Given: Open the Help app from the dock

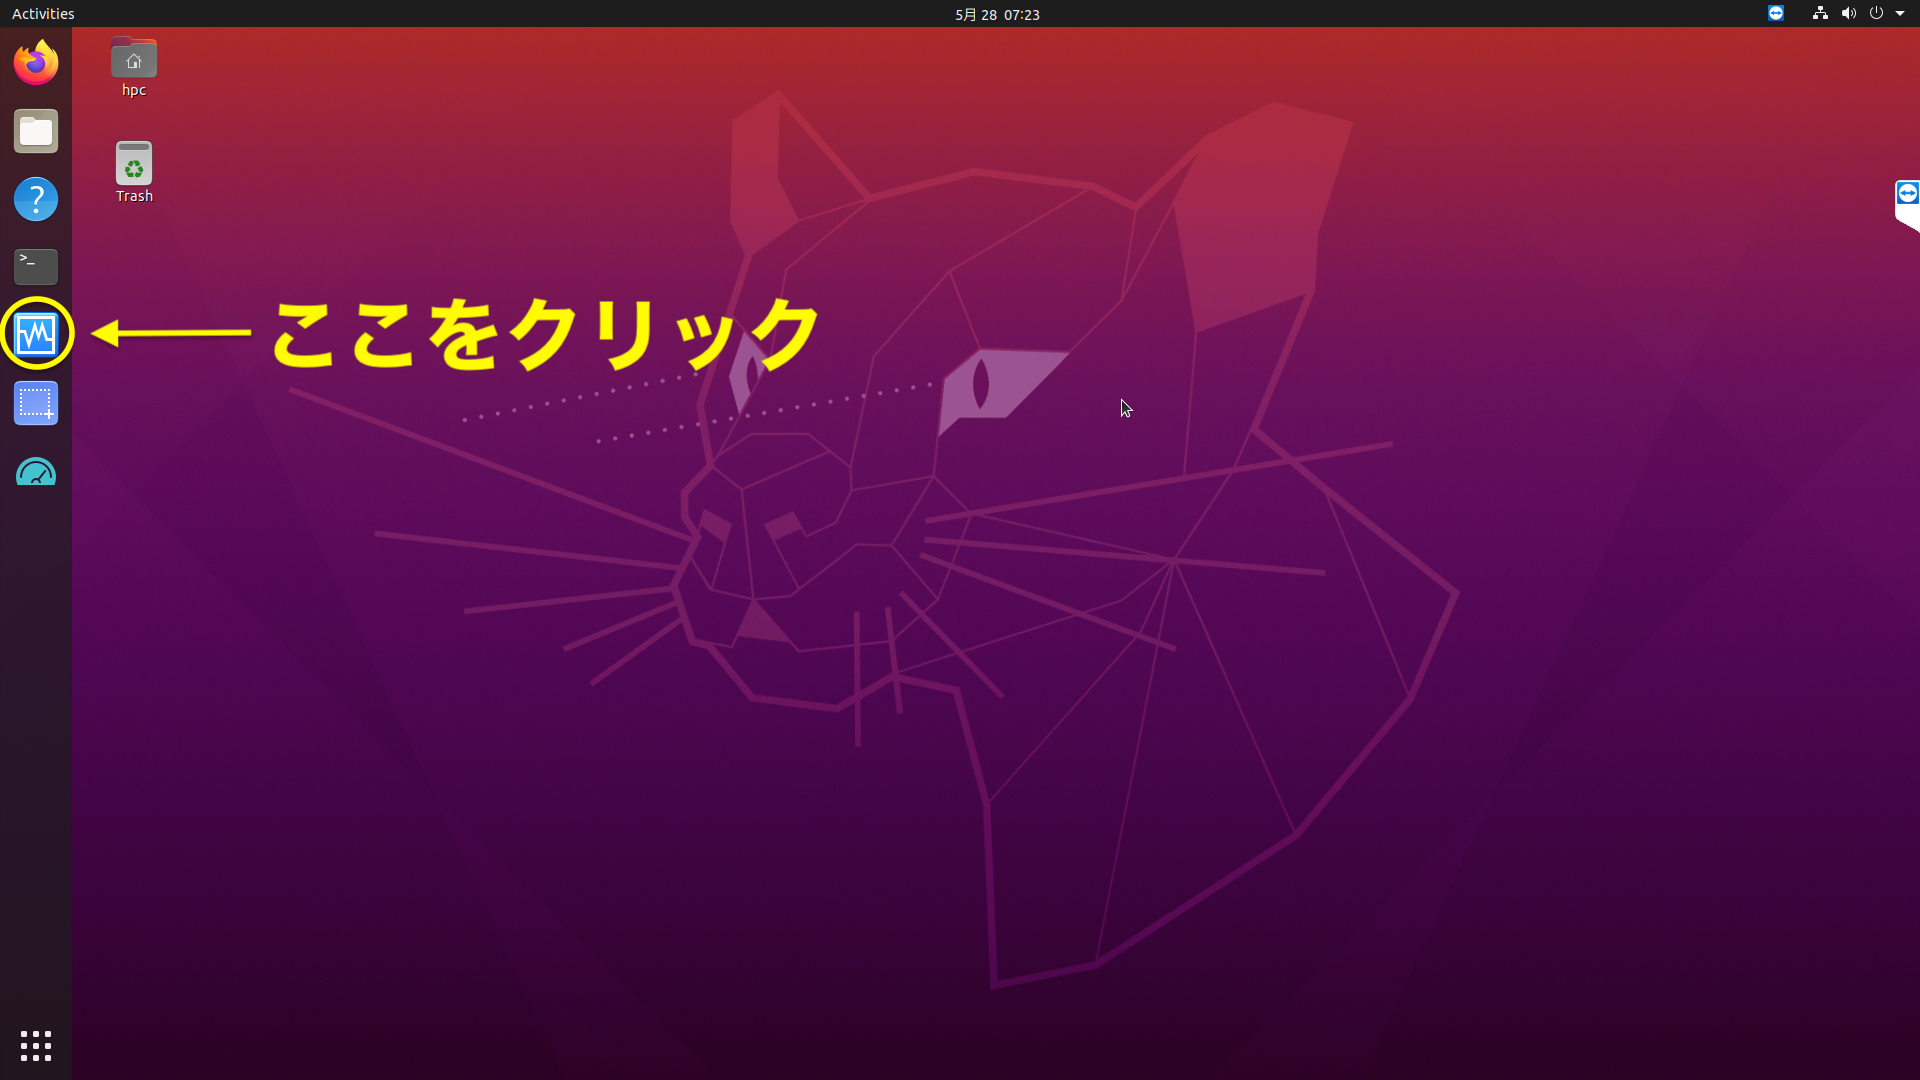Looking at the screenshot, I should pyautogui.click(x=36, y=199).
